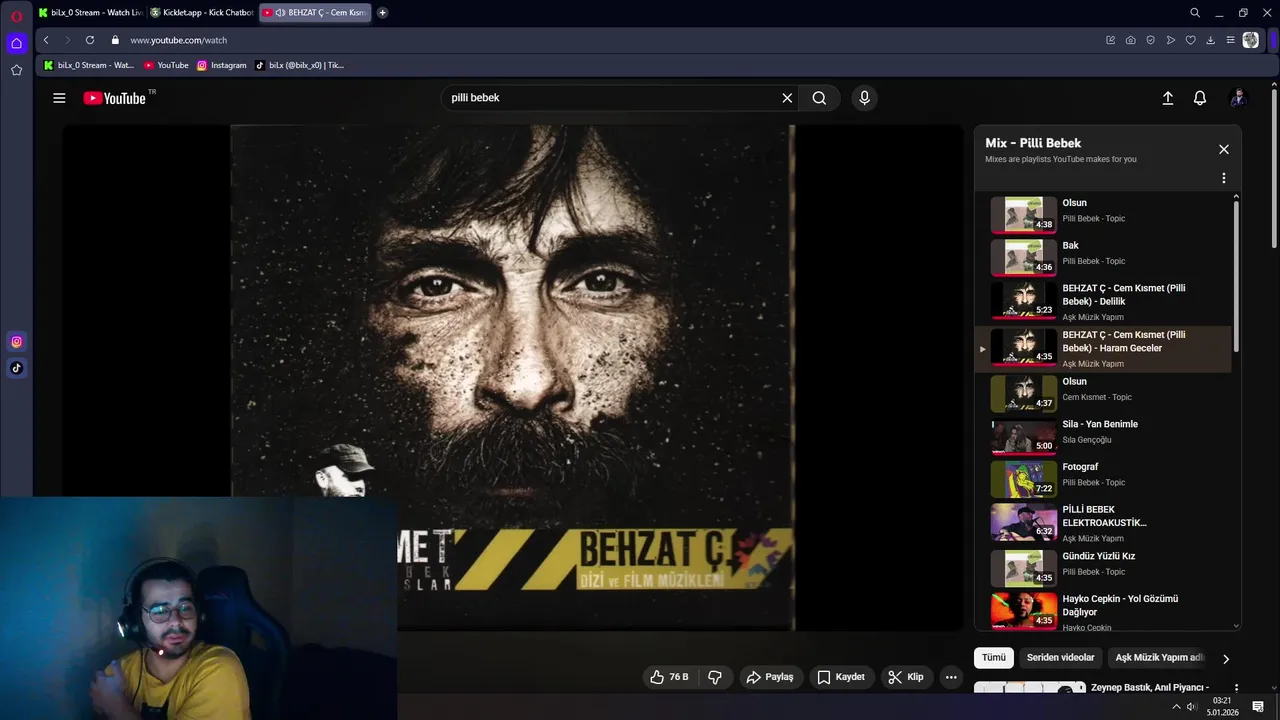1280x720 pixels.
Task: Close the Mix - Pilli Bebek panel
Action: pyautogui.click(x=1223, y=149)
